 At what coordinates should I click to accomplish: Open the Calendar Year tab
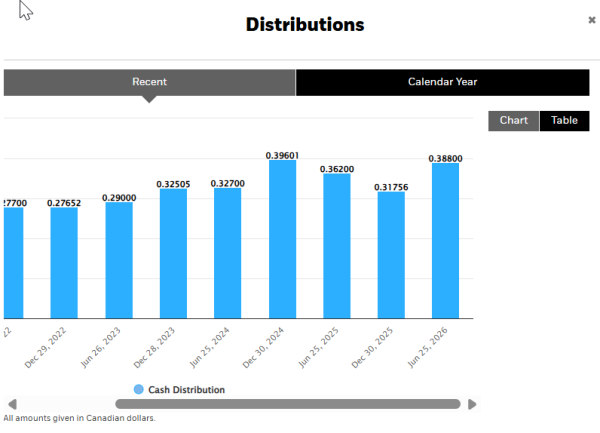coord(442,82)
